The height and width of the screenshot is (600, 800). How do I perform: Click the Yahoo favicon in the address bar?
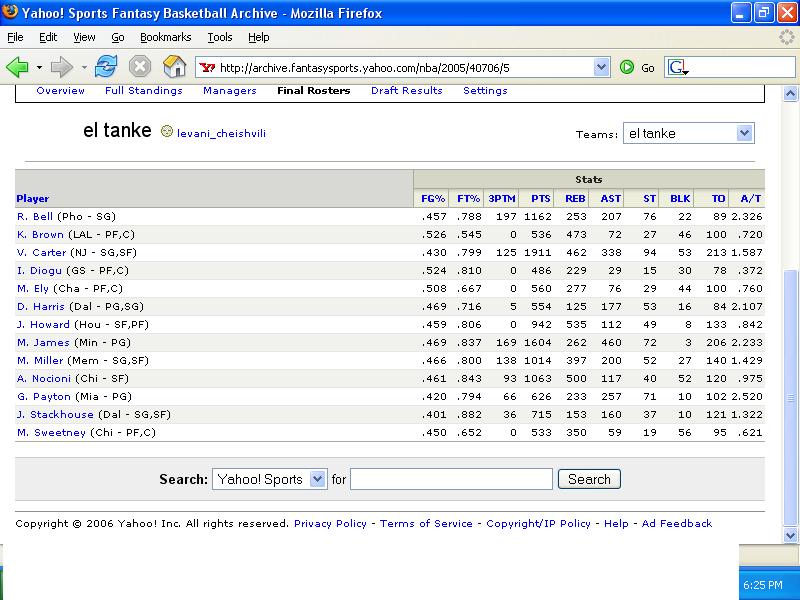pyautogui.click(x=207, y=67)
